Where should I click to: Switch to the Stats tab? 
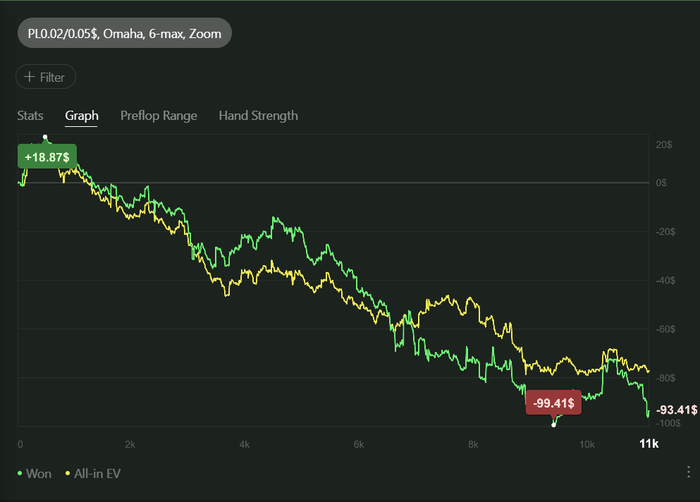pos(30,116)
